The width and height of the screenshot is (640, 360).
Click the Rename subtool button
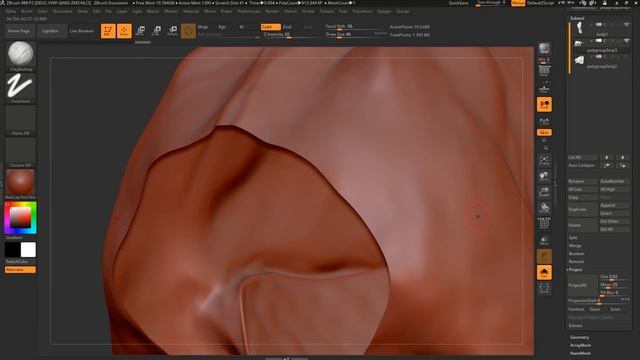coord(583,181)
